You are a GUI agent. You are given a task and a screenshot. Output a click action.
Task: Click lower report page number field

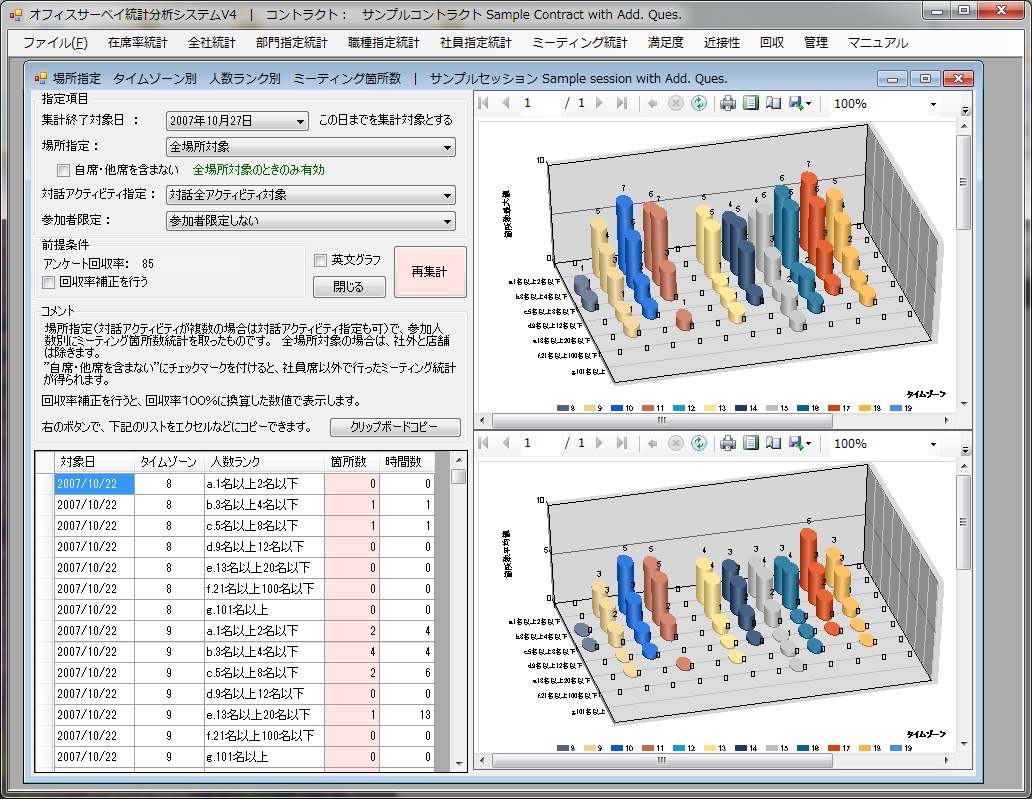coord(540,443)
